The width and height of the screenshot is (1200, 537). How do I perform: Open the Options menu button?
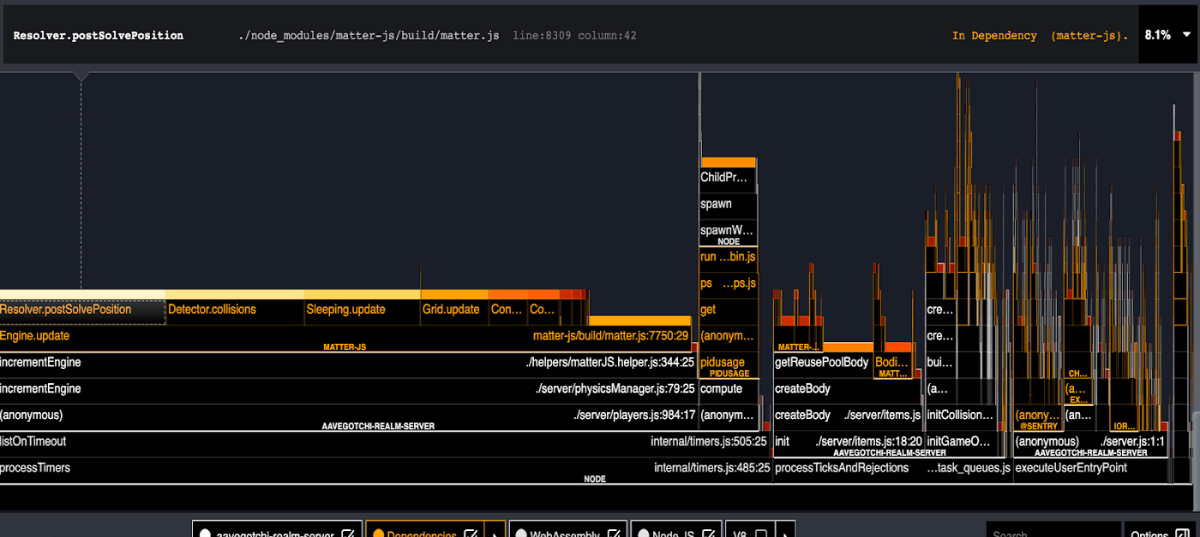[x=1160, y=530]
